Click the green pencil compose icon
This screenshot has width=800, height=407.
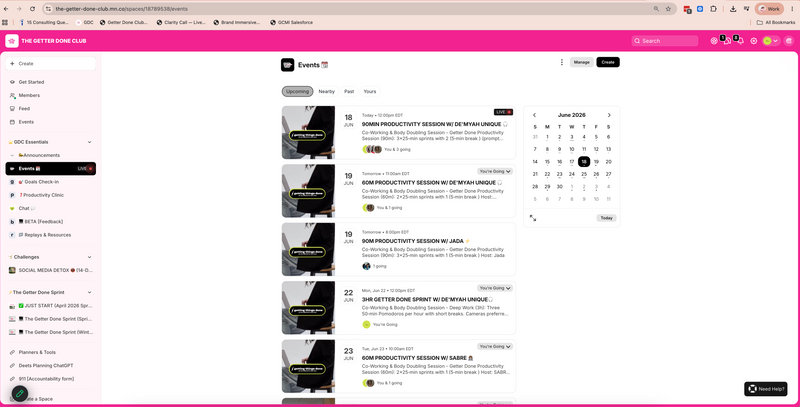[x=19, y=393]
